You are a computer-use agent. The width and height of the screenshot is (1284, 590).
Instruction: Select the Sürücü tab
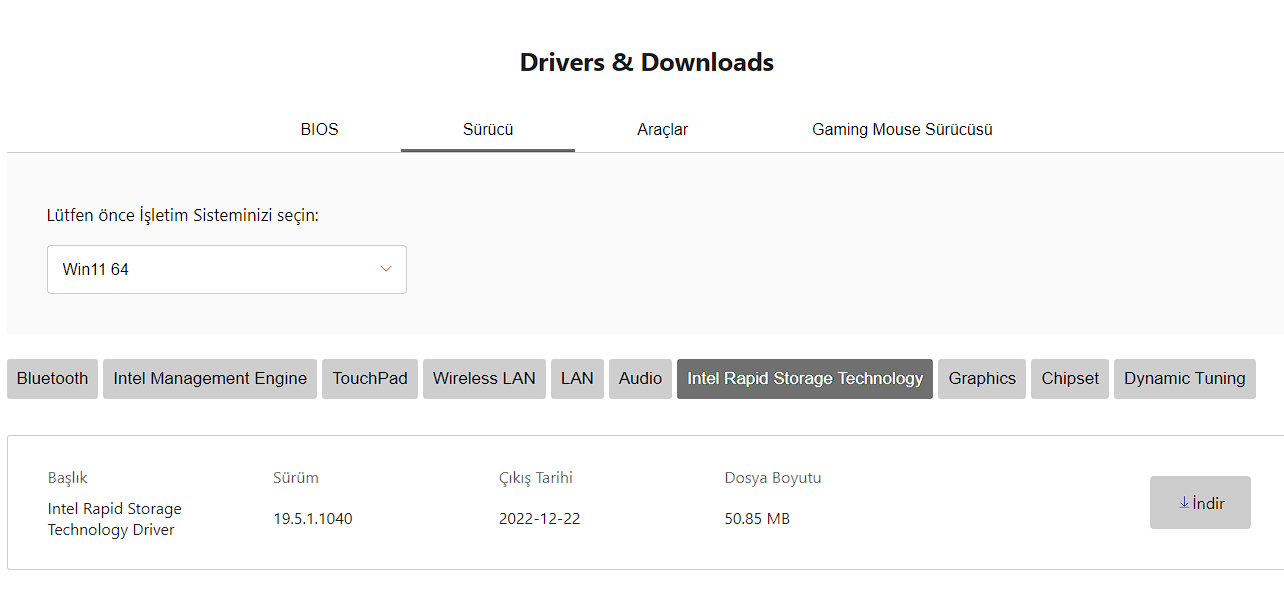point(488,129)
